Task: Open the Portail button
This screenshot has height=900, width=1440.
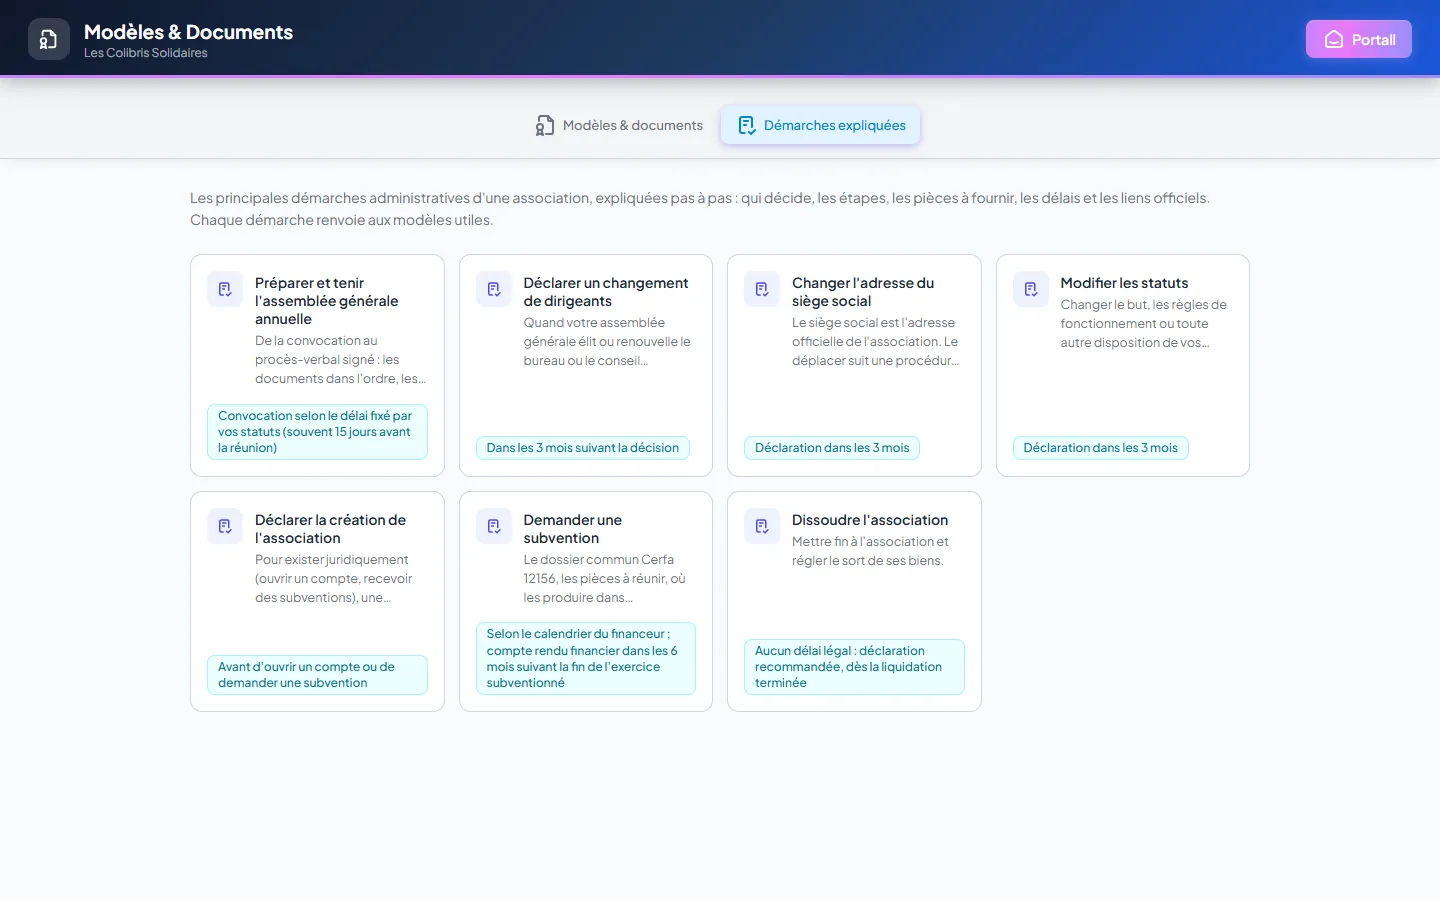Action: 1359,39
